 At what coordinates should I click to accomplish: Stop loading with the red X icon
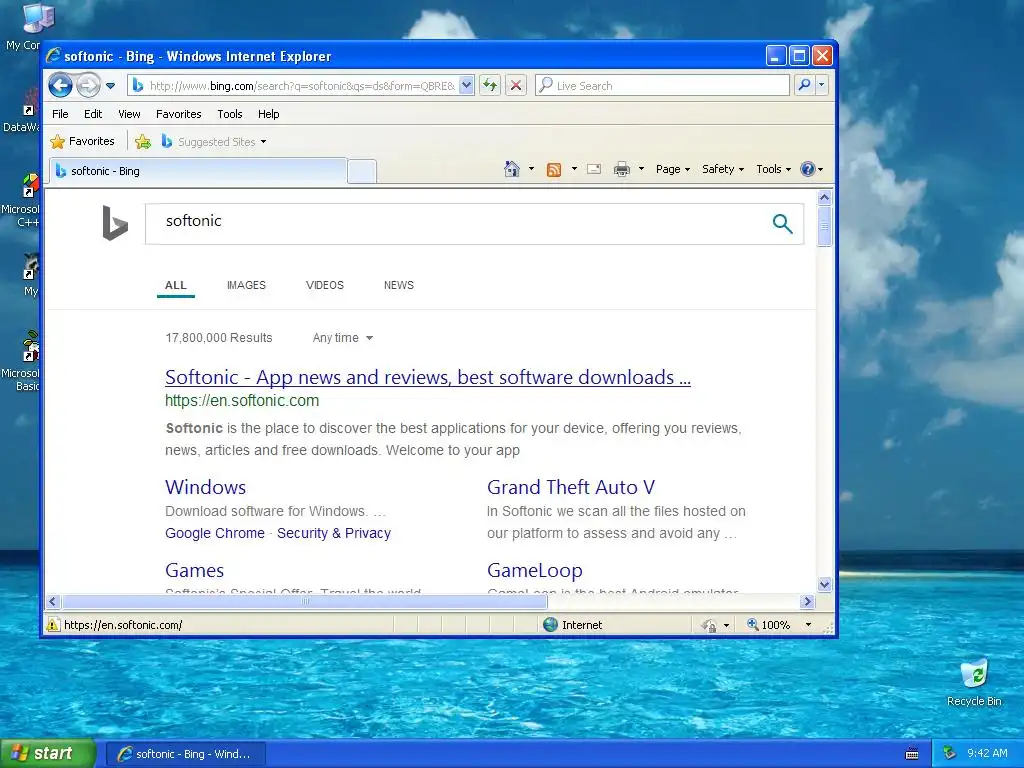[x=516, y=85]
